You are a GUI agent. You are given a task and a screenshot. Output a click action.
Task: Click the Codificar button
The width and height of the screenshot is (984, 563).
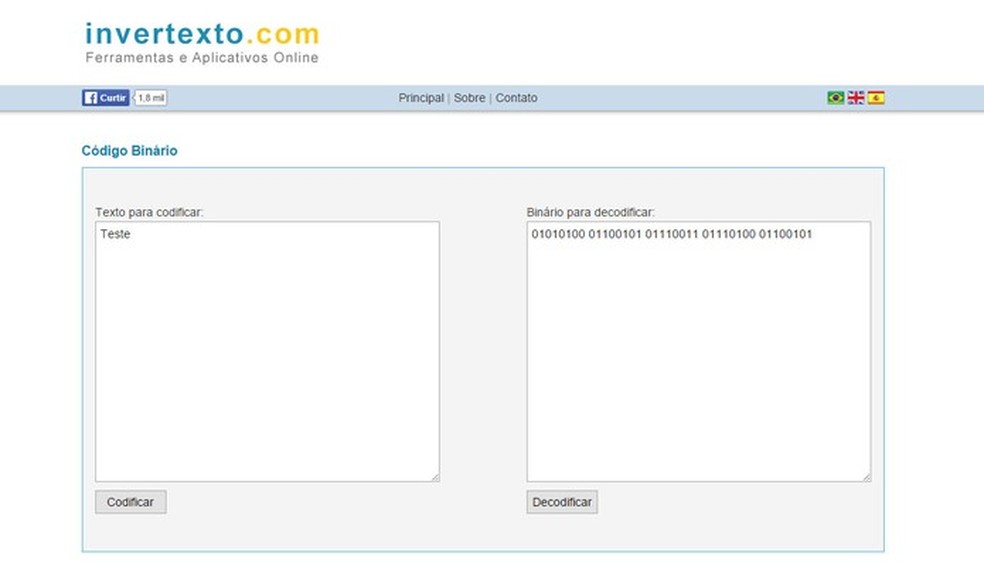[131, 502]
